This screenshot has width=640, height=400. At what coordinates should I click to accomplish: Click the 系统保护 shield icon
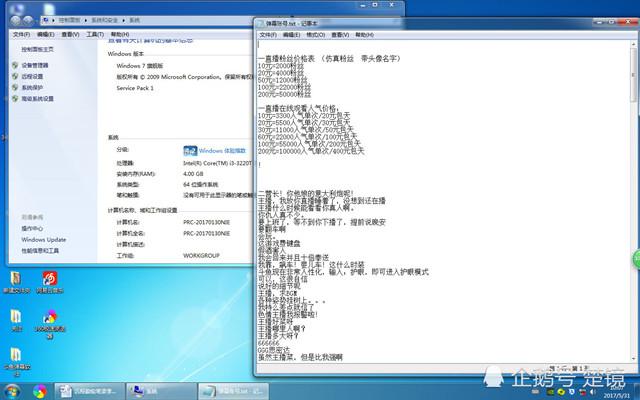point(14,87)
